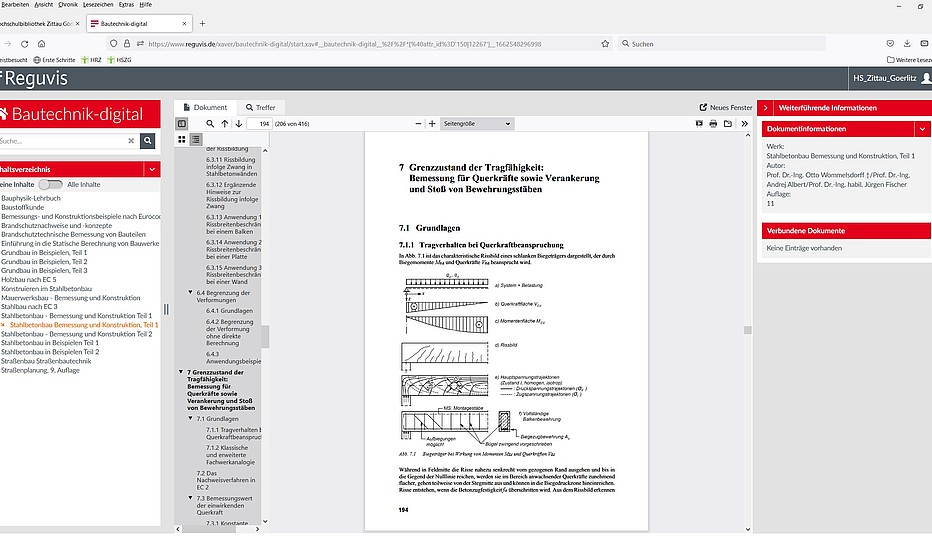Open a new browser tab

202,24
